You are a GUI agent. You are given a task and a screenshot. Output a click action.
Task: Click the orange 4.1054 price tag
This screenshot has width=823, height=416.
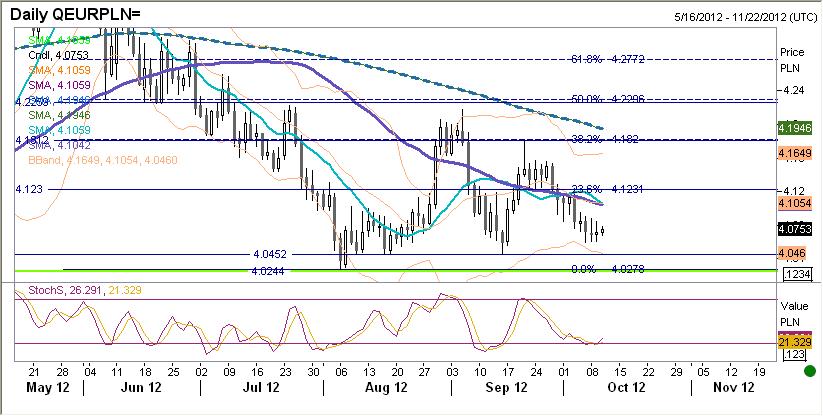pos(796,203)
